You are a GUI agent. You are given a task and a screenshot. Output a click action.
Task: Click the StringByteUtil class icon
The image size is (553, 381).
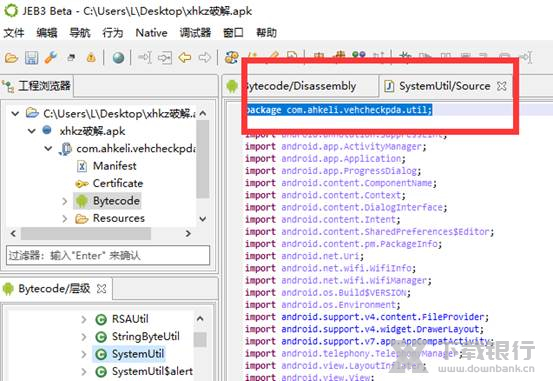click(x=101, y=337)
